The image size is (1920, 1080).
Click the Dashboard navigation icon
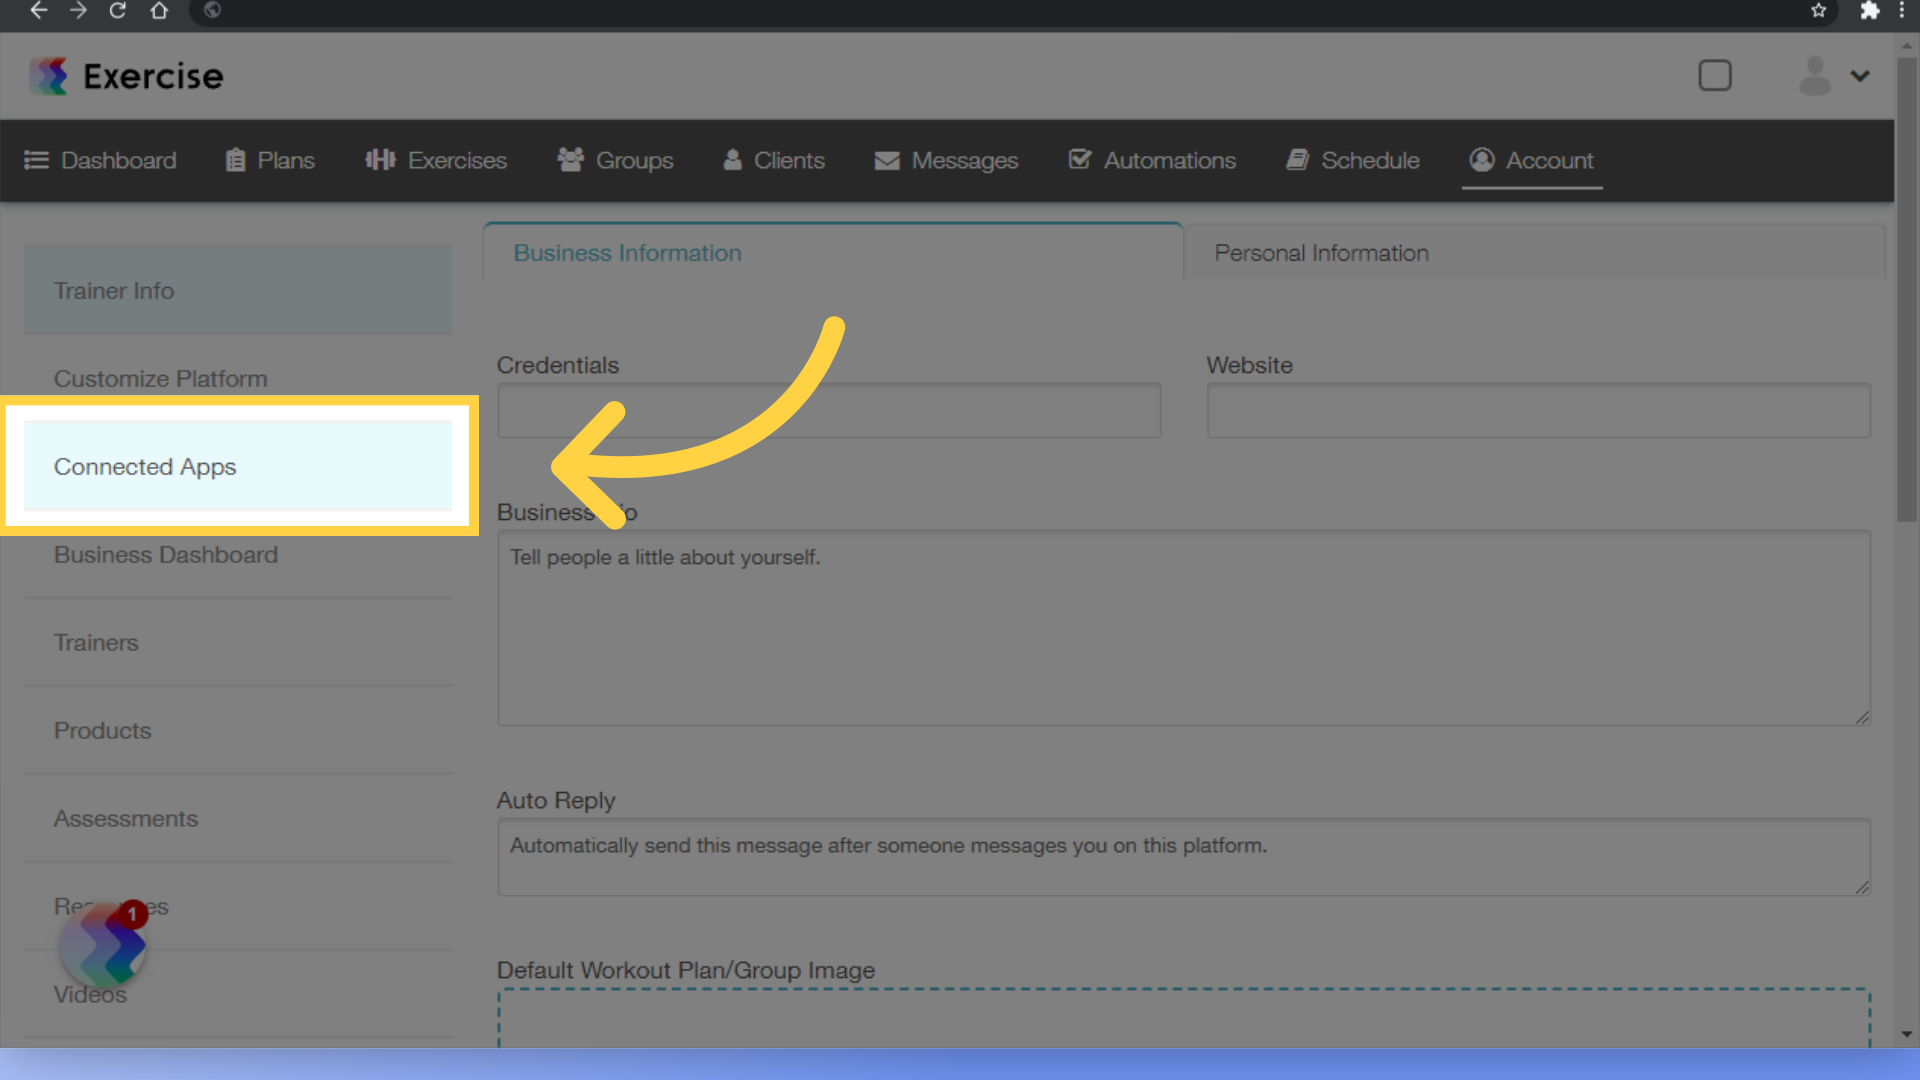[36, 160]
